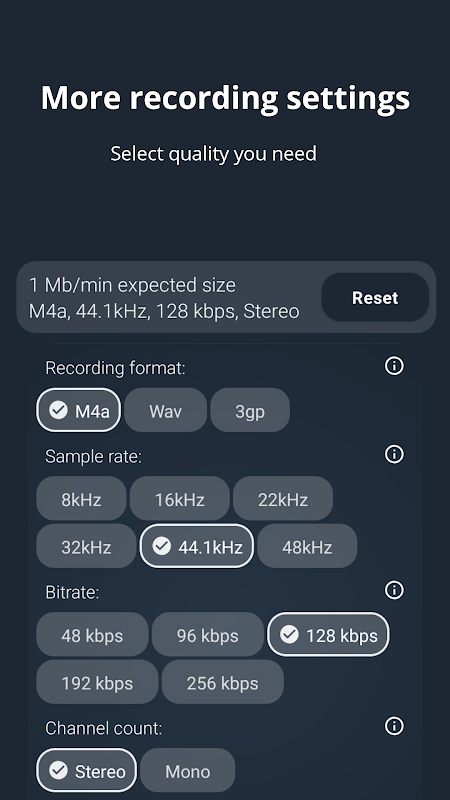Viewport: 450px width, 800px height.
Task: Choose 22kHz sample rate
Action: pos(283,498)
